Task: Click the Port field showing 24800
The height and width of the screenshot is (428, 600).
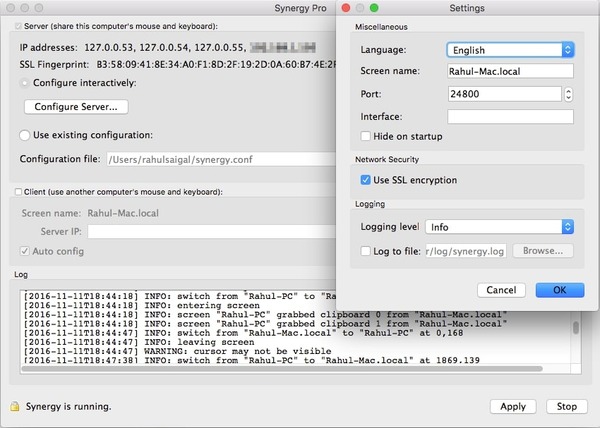Action: click(505, 94)
